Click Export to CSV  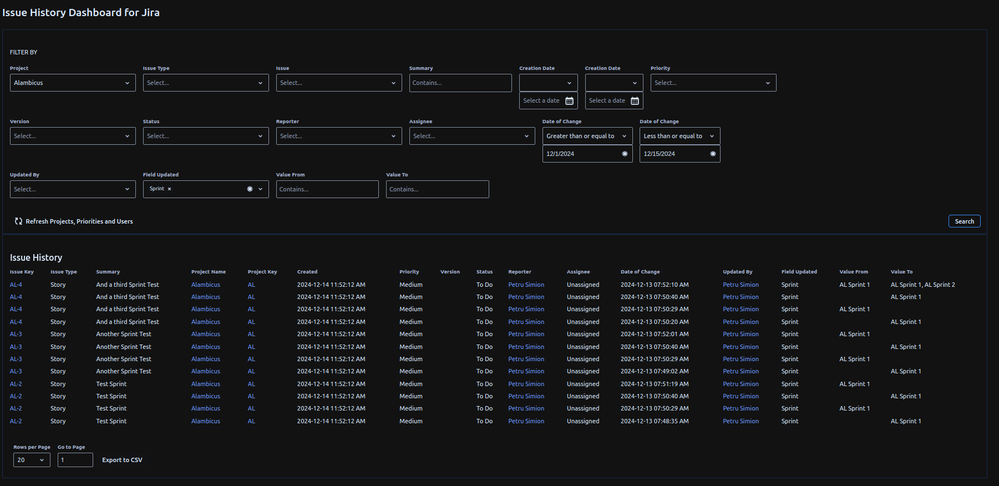tap(122, 460)
